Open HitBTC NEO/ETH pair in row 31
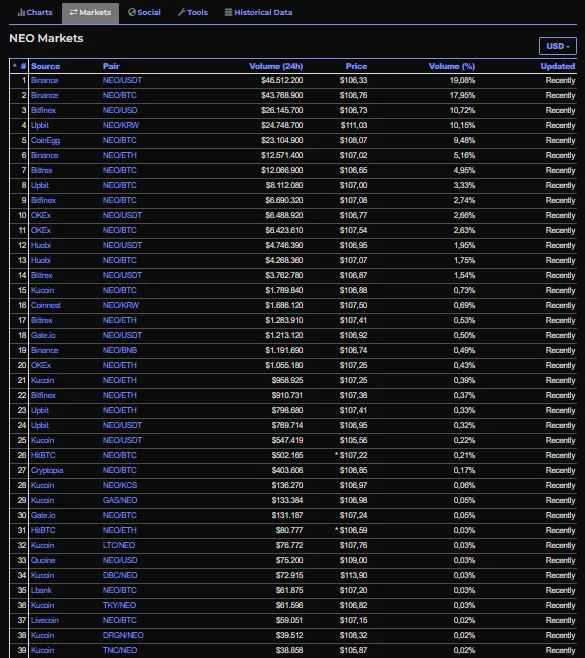The height and width of the screenshot is (658, 585). [120, 530]
